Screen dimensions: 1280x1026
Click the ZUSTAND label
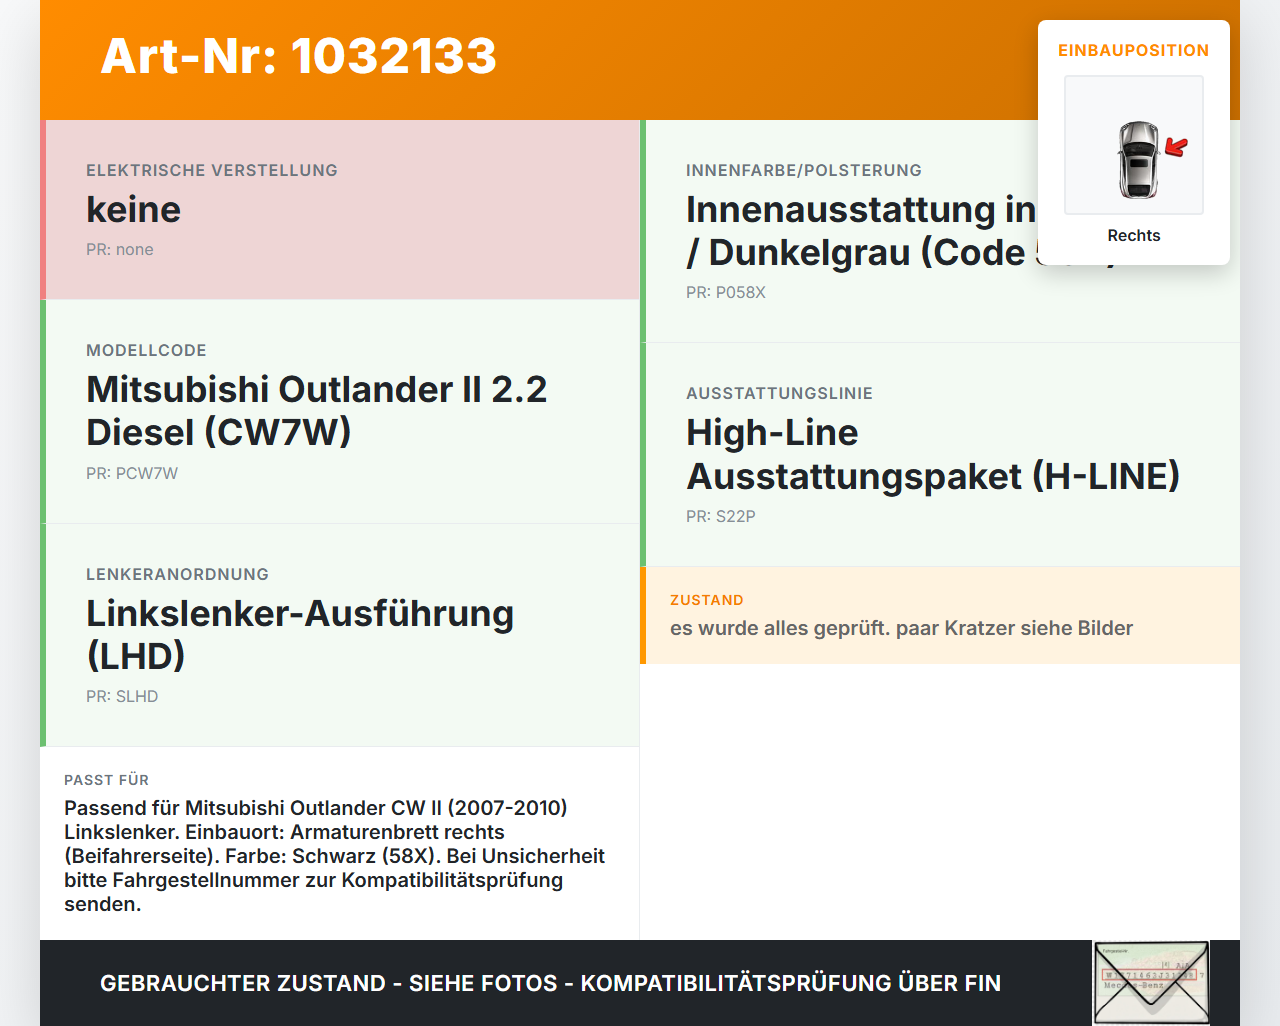(707, 600)
